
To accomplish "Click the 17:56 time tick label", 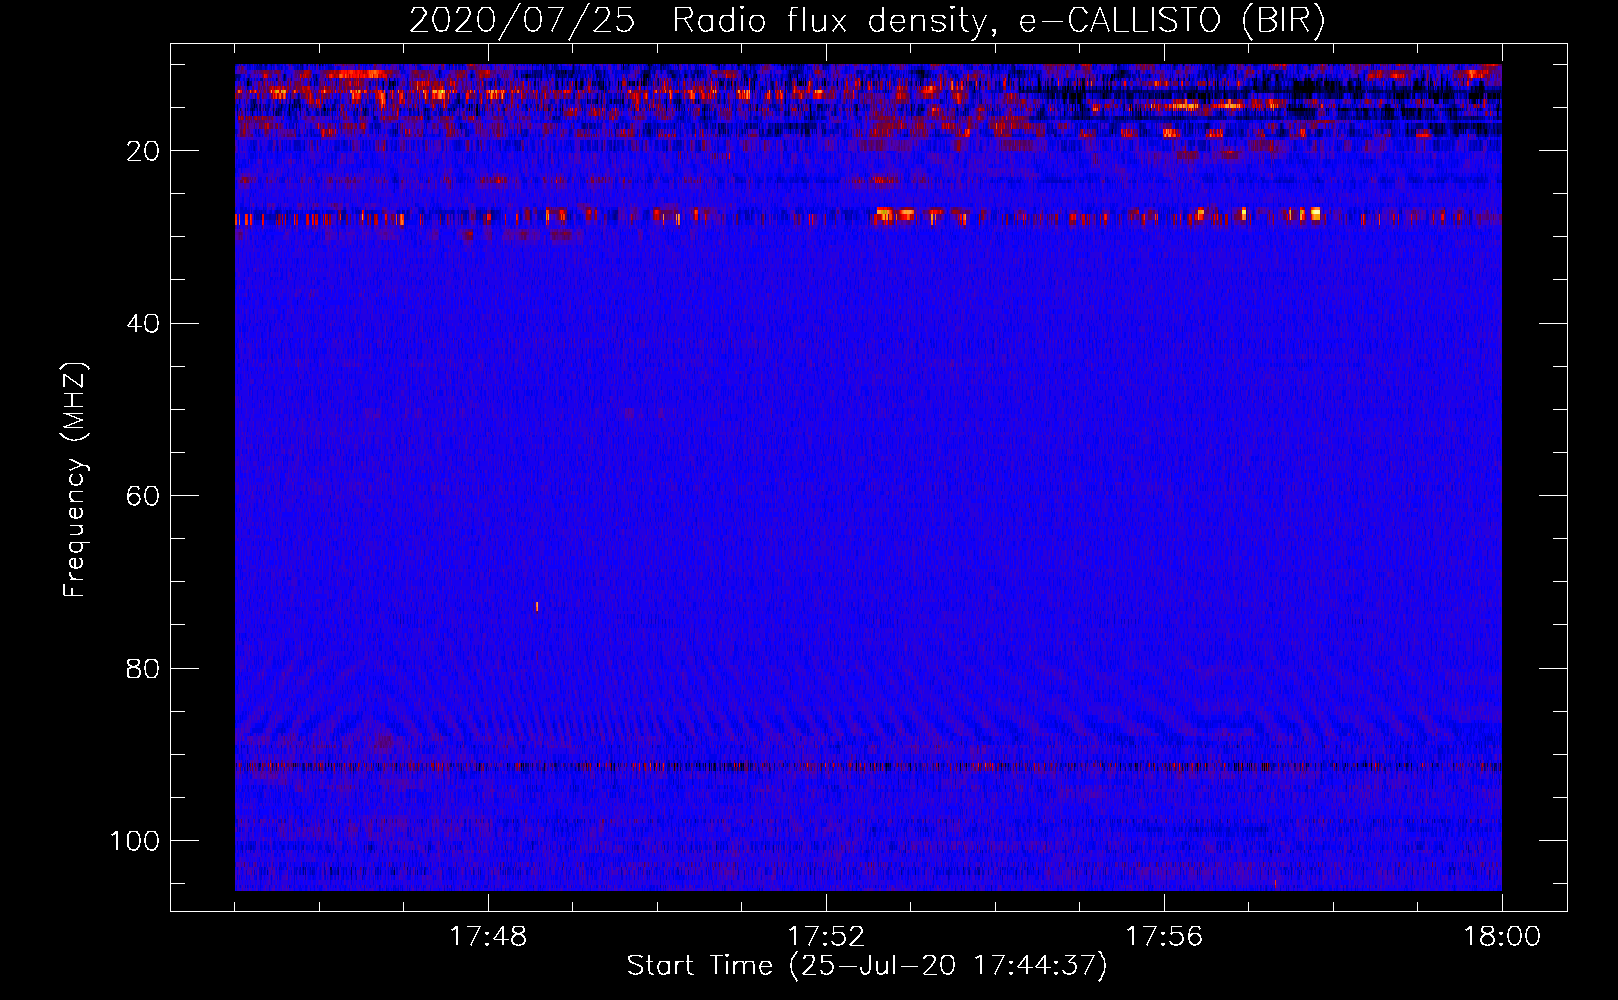I will (1164, 937).
